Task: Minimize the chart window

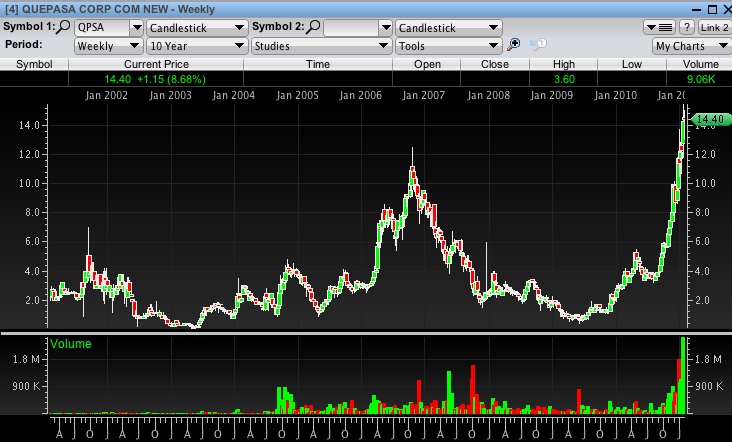Action: coord(697,9)
